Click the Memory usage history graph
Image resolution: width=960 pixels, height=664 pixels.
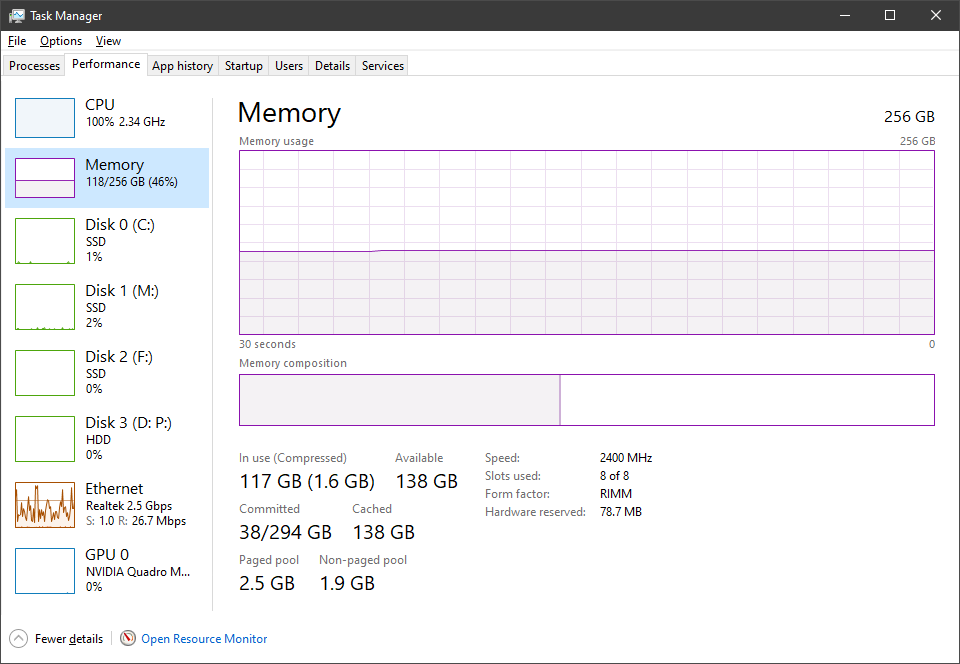click(x=587, y=242)
